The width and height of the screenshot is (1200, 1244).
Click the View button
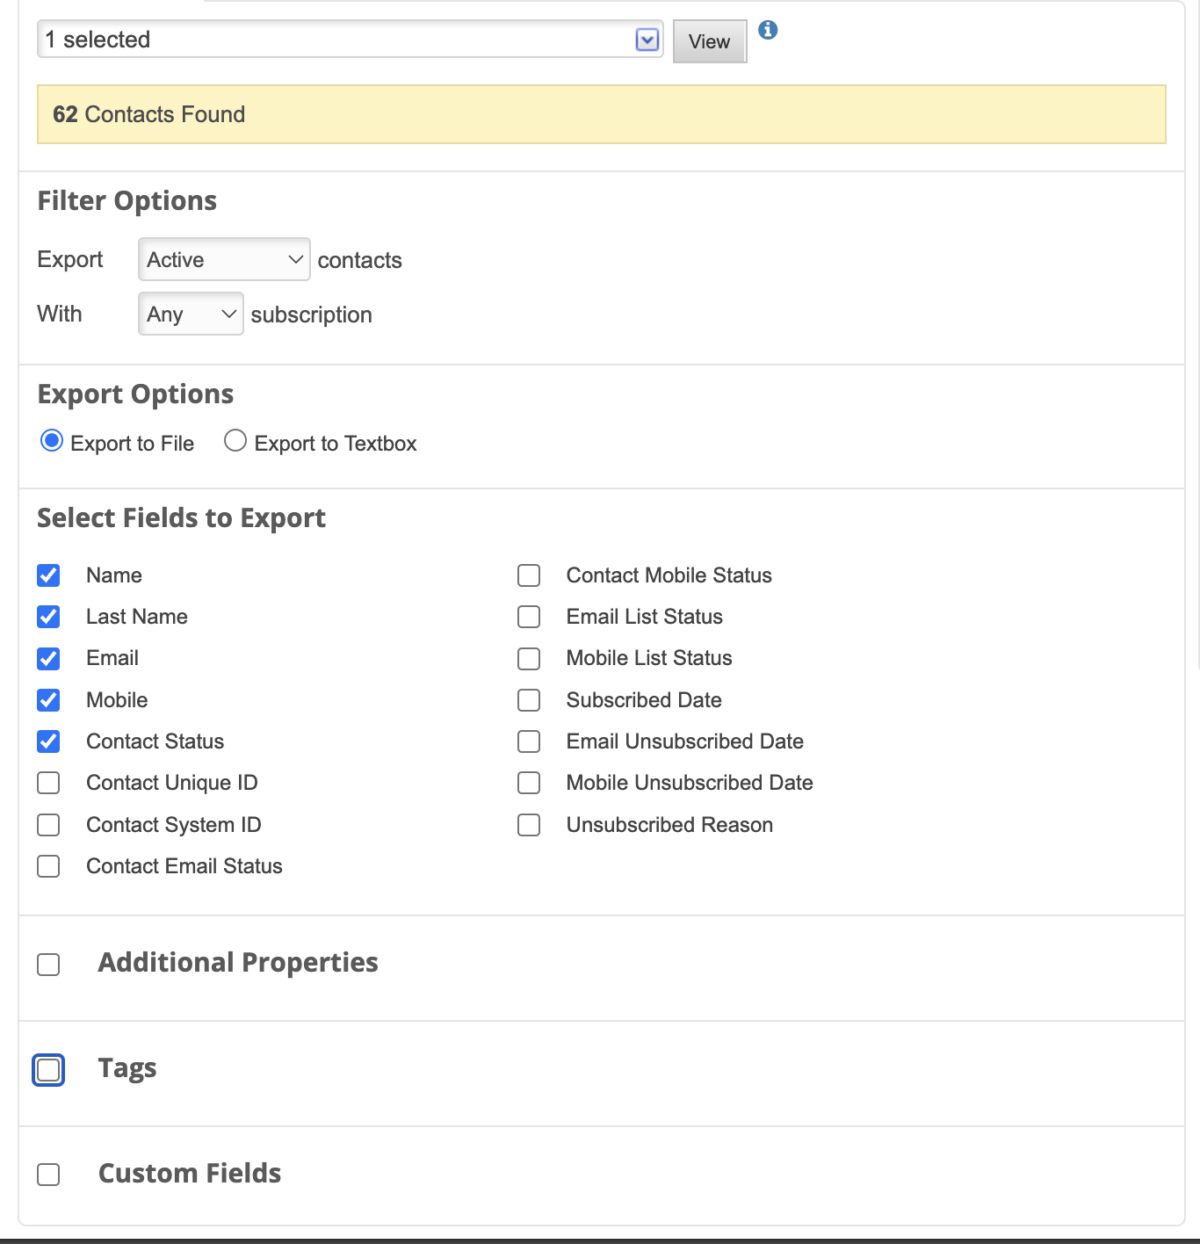click(709, 41)
